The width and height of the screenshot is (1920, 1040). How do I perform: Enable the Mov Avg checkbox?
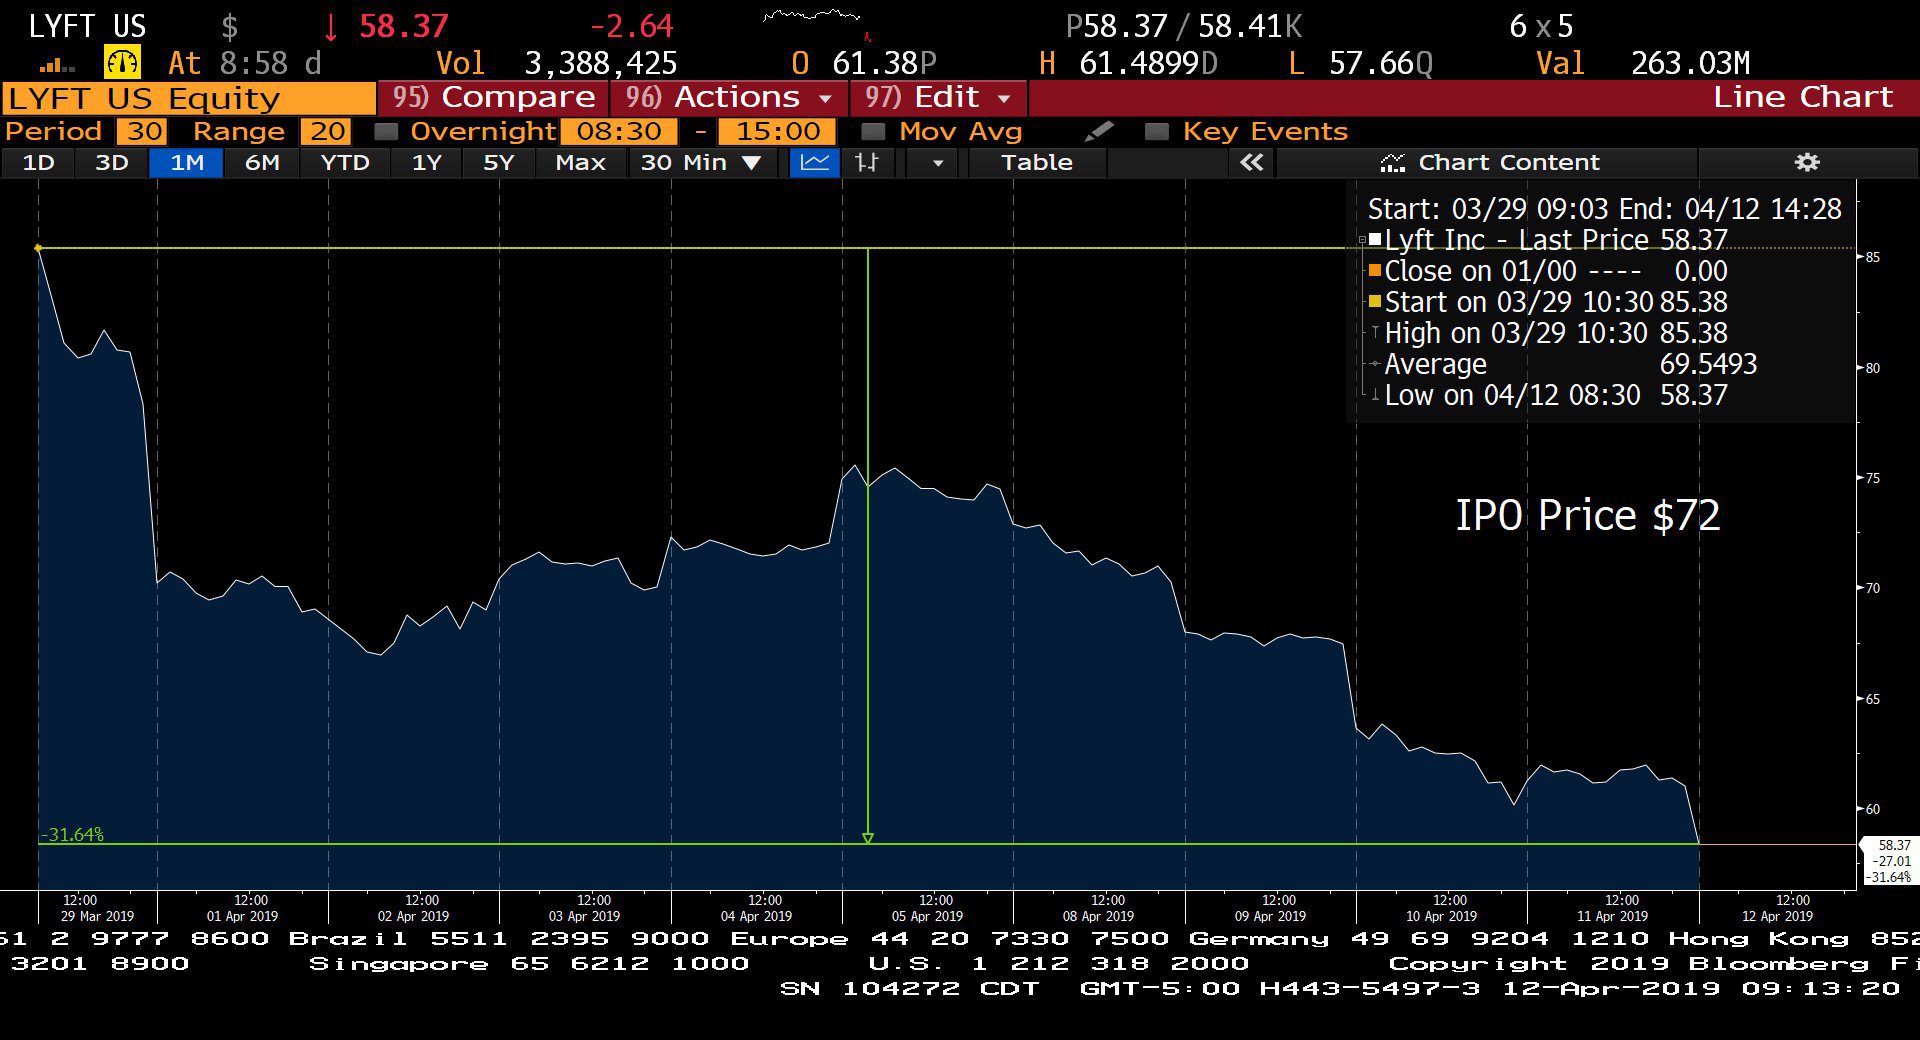[873, 131]
